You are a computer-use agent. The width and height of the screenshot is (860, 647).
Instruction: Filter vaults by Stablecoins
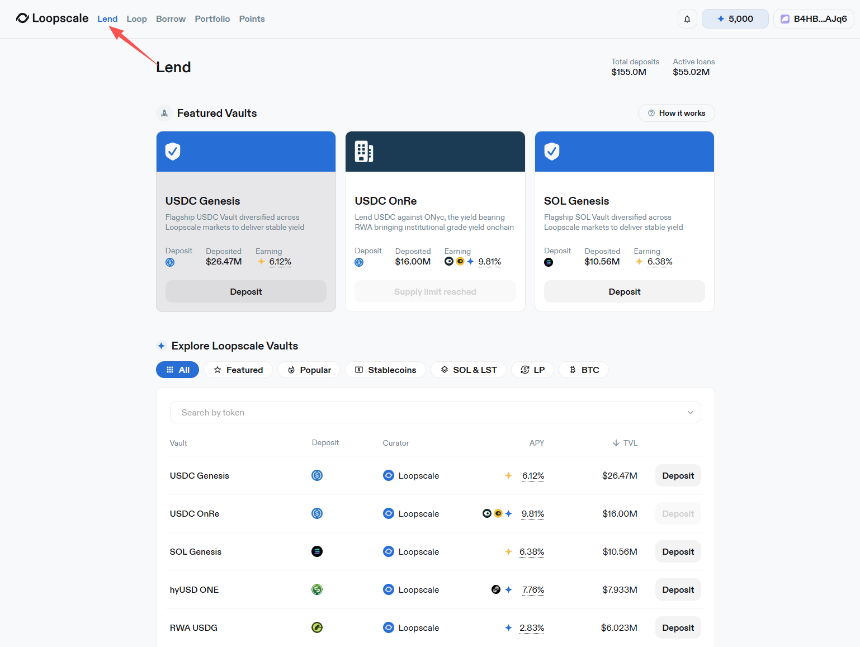[386, 370]
